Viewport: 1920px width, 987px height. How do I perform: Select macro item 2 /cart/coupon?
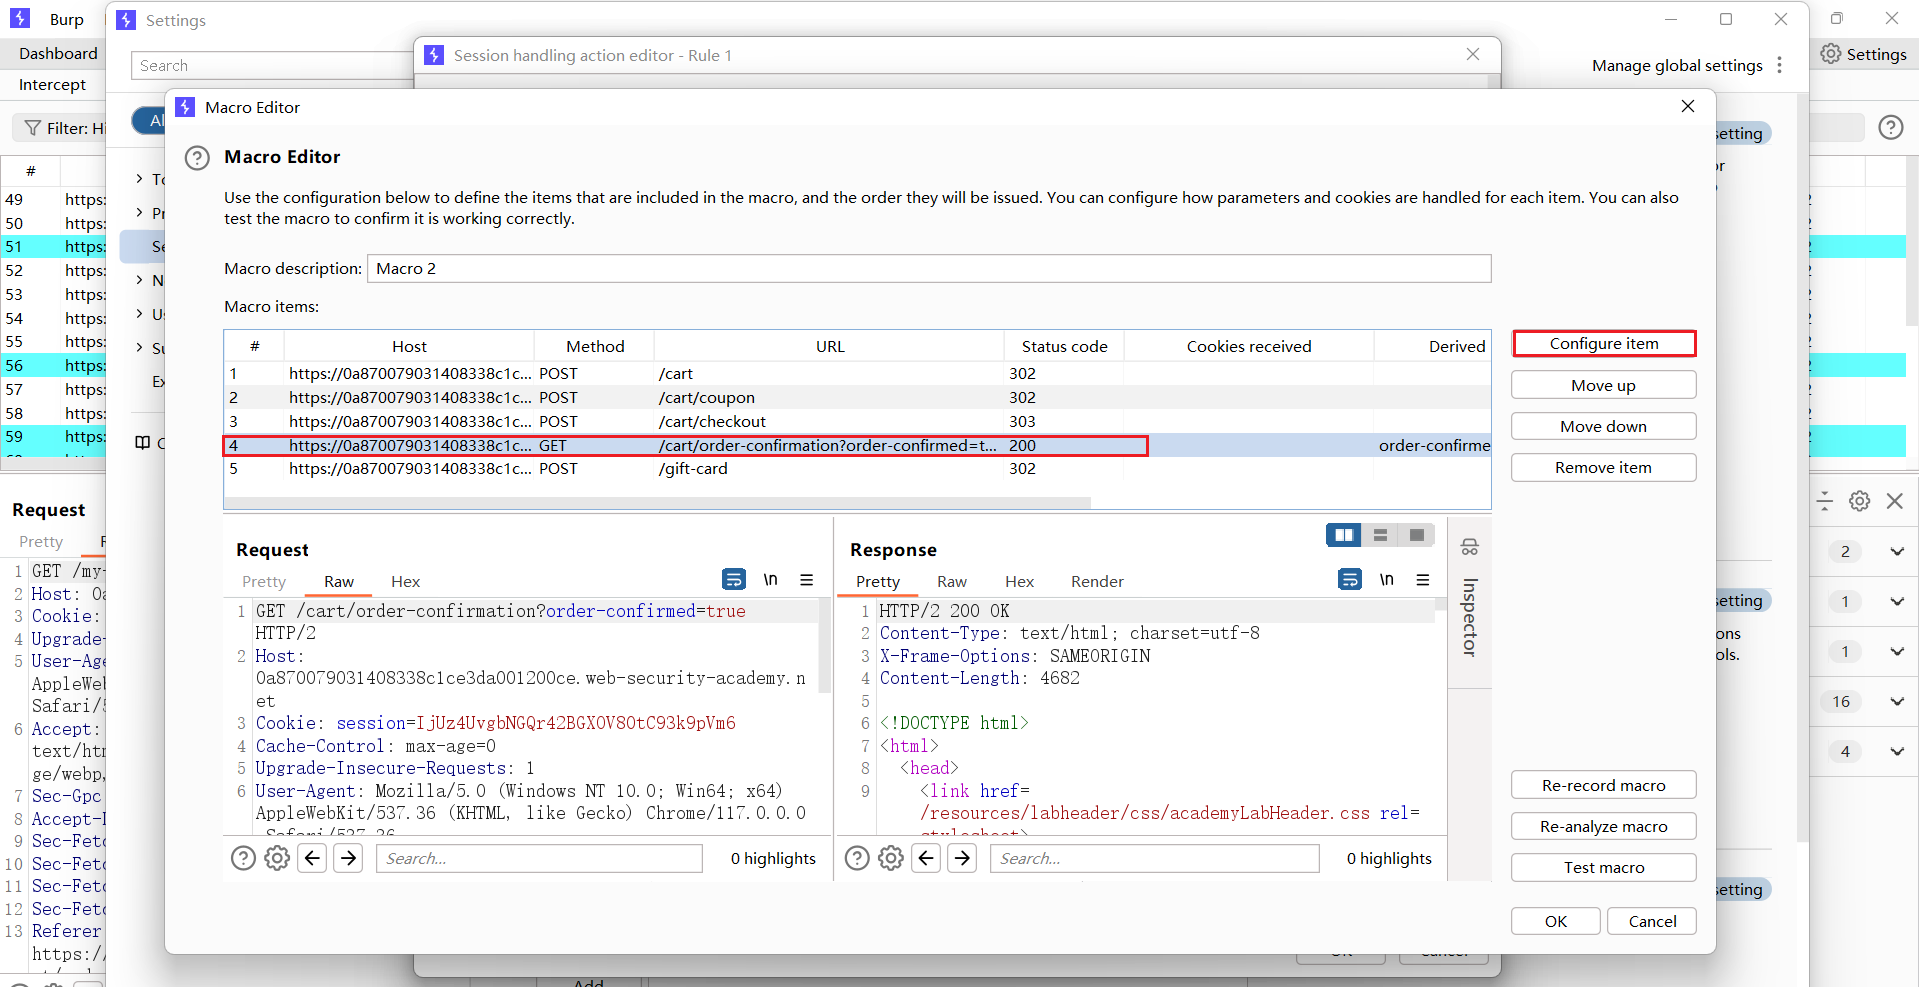click(857, 398)
